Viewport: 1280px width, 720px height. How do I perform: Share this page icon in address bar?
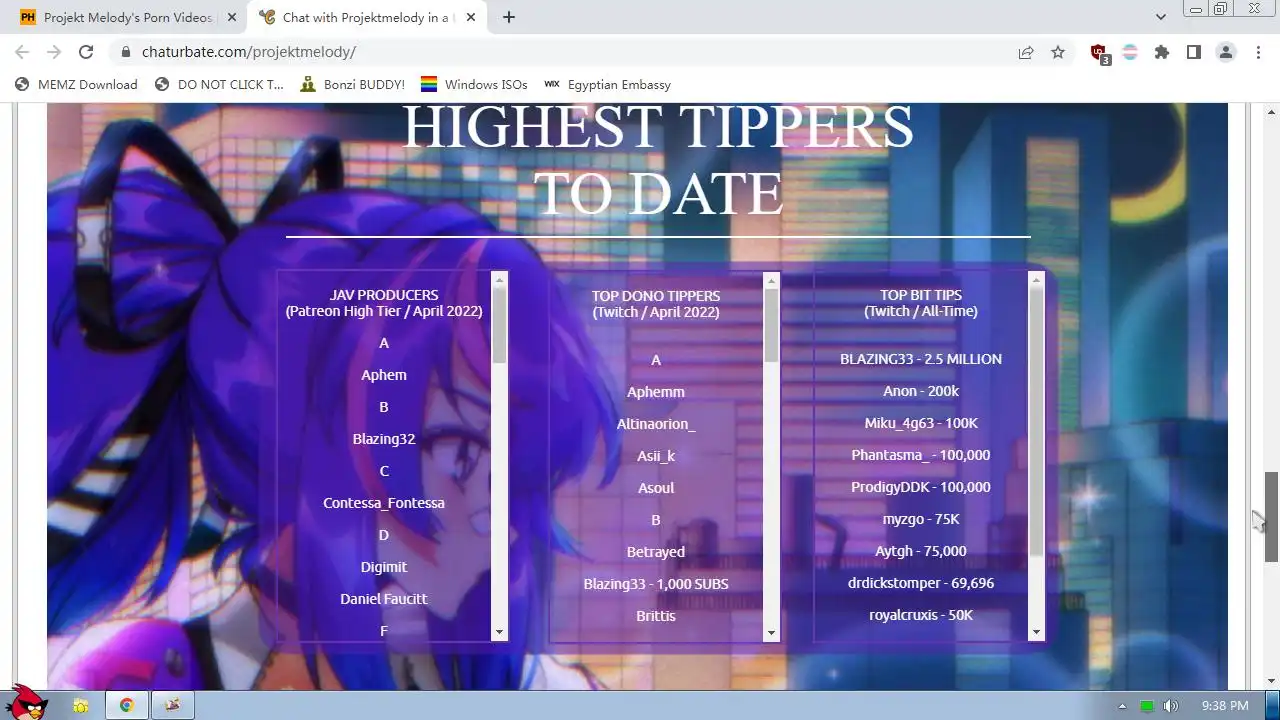pos(1026,52)
